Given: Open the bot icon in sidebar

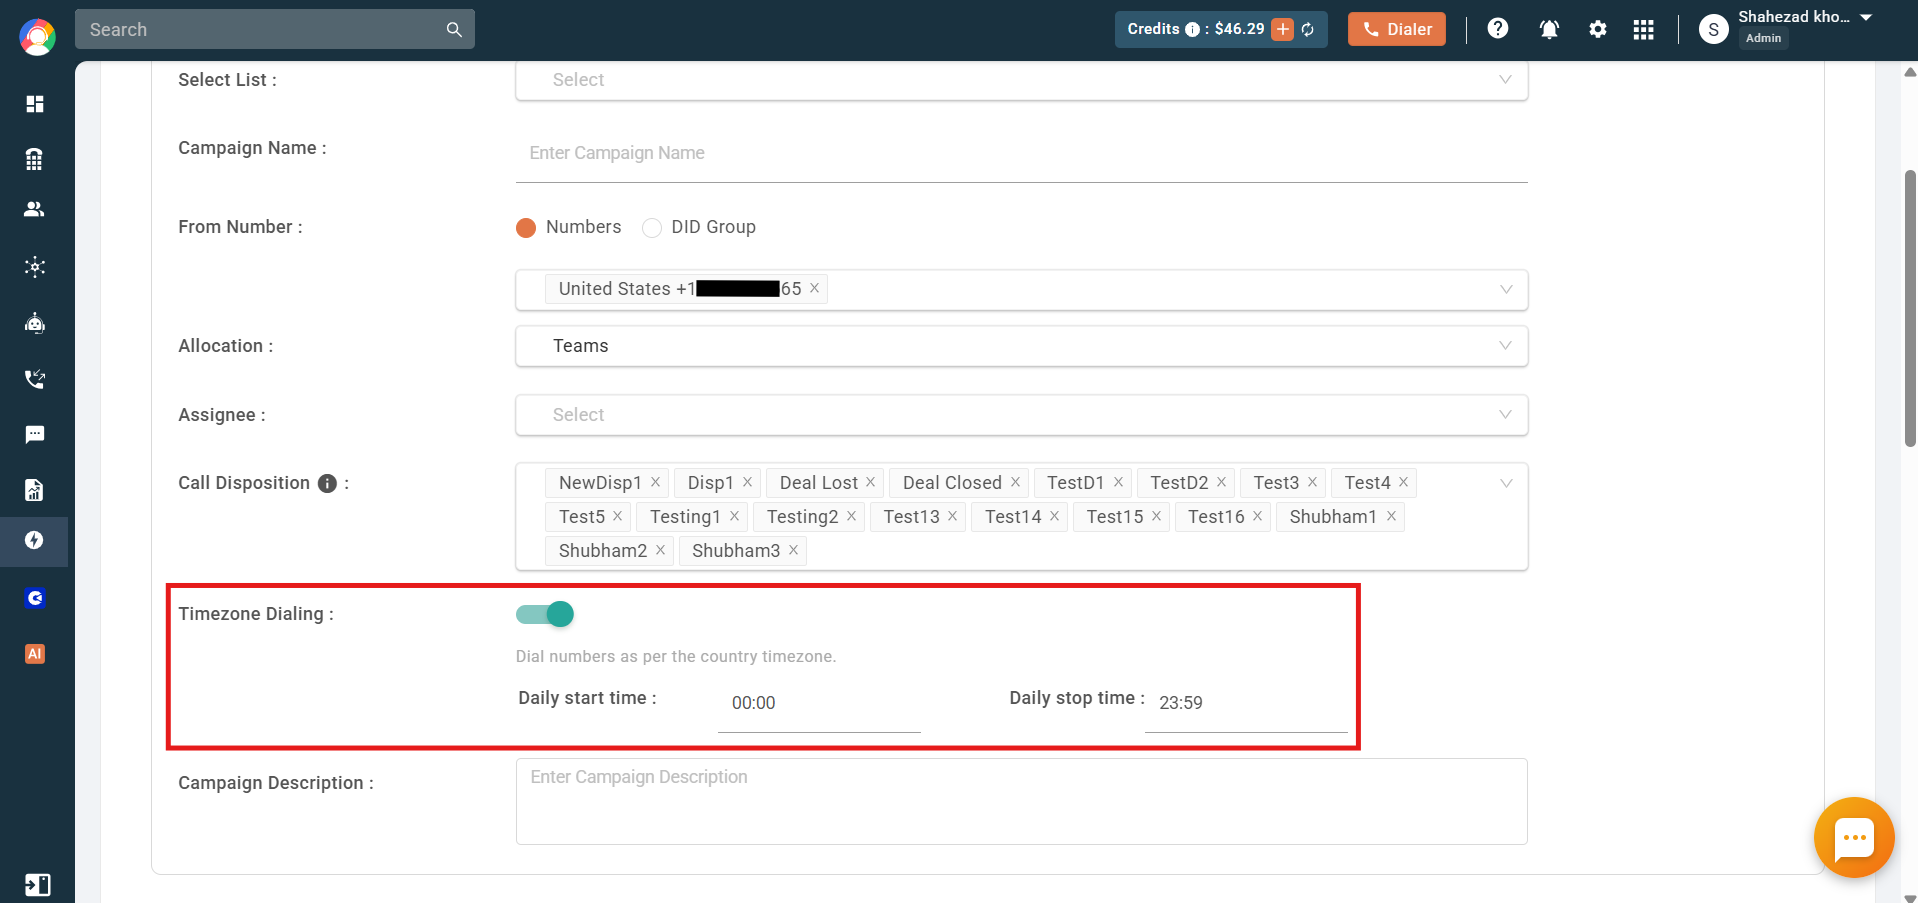Looking at the screenshot, I should (x=35, y=323).
